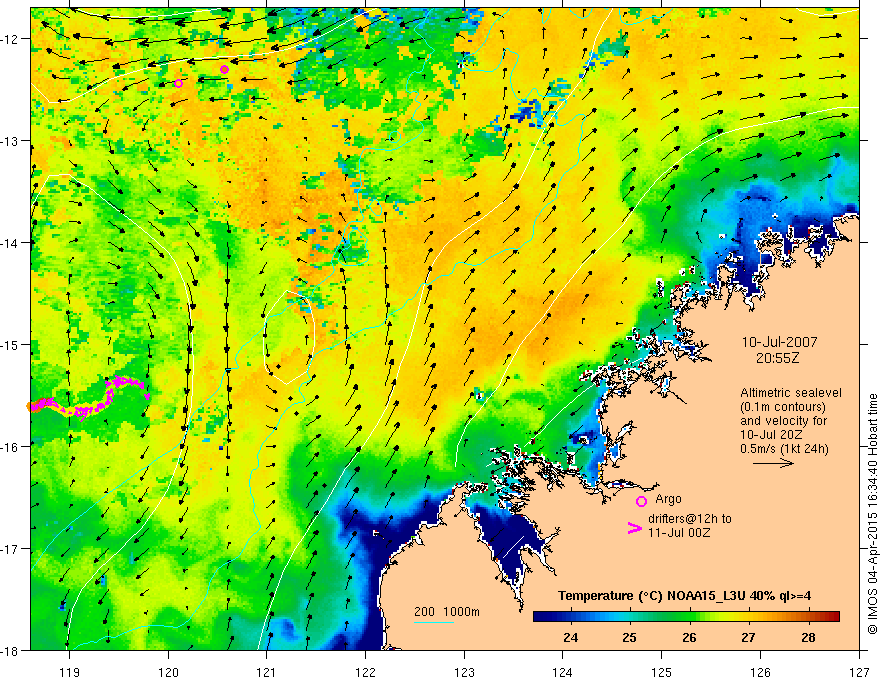Click the latitude axis label -15

[11, 344]
